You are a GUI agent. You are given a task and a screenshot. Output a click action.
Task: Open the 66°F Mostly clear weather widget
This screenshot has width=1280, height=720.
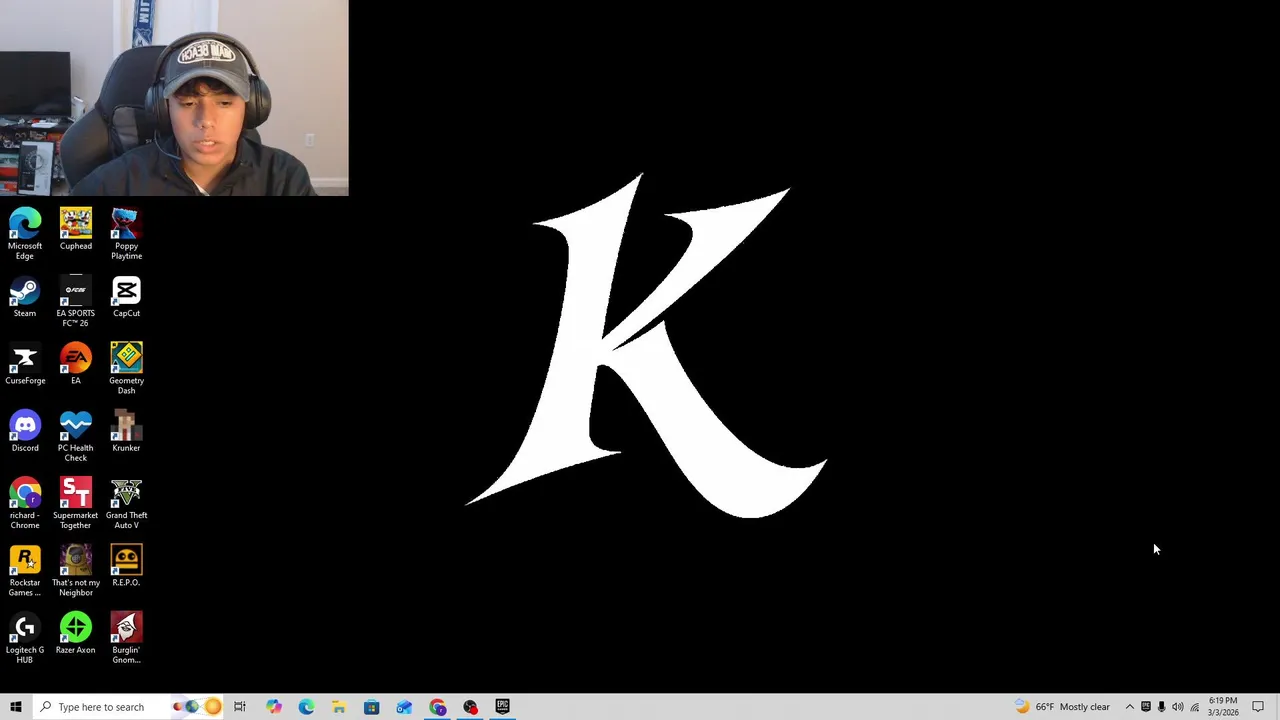(x=1062, y=707)
